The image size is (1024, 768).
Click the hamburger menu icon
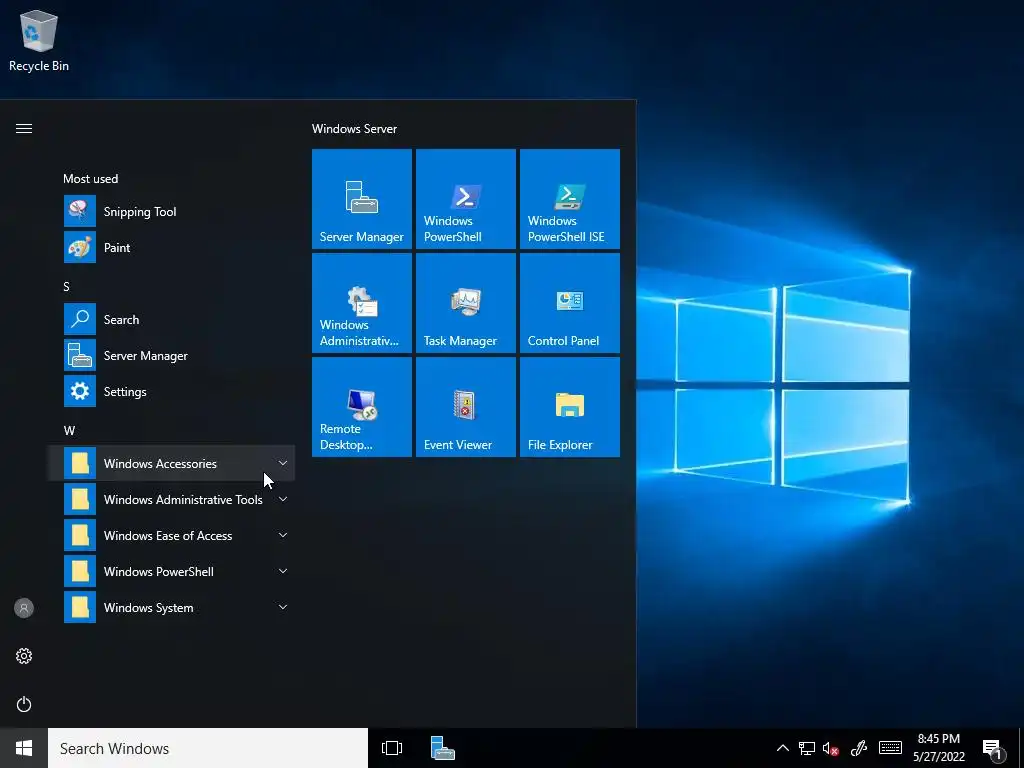click(x=24, y=128)
